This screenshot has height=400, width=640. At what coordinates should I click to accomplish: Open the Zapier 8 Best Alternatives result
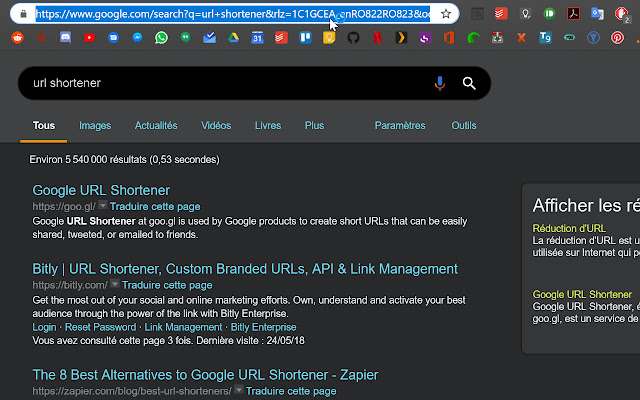(x=205, y=375)
